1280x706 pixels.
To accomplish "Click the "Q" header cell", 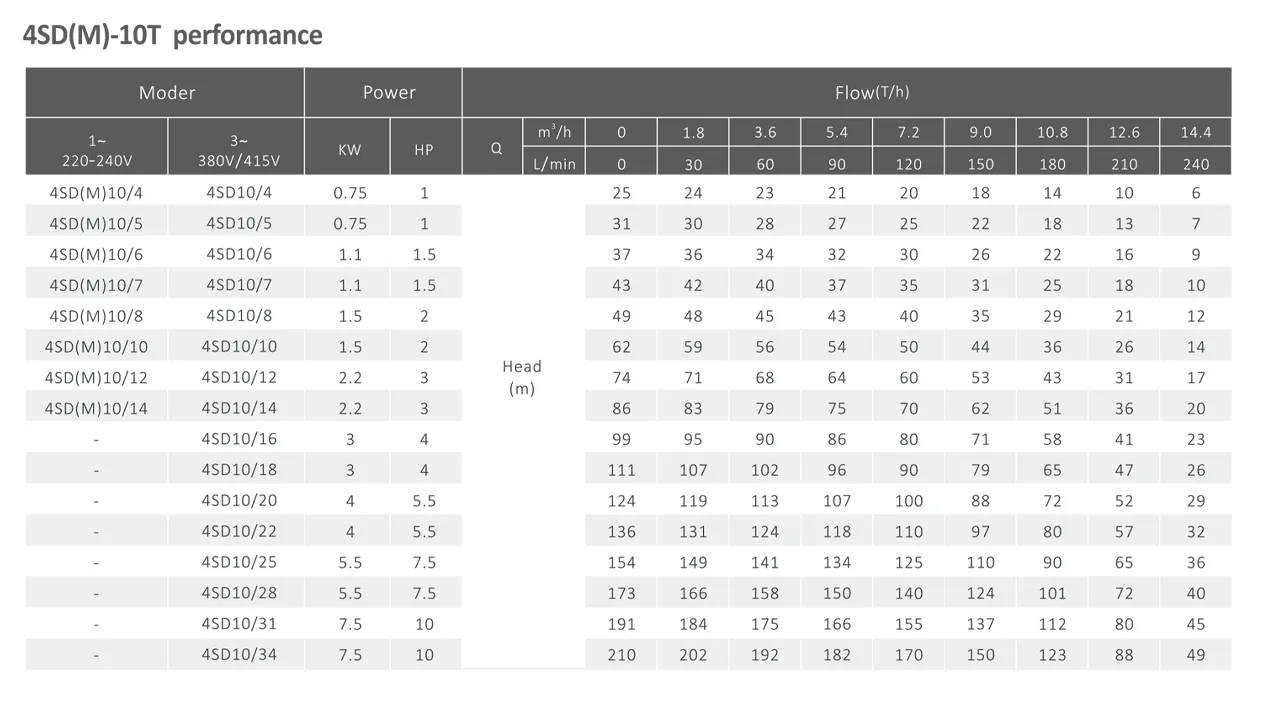I will coord(496,148).
